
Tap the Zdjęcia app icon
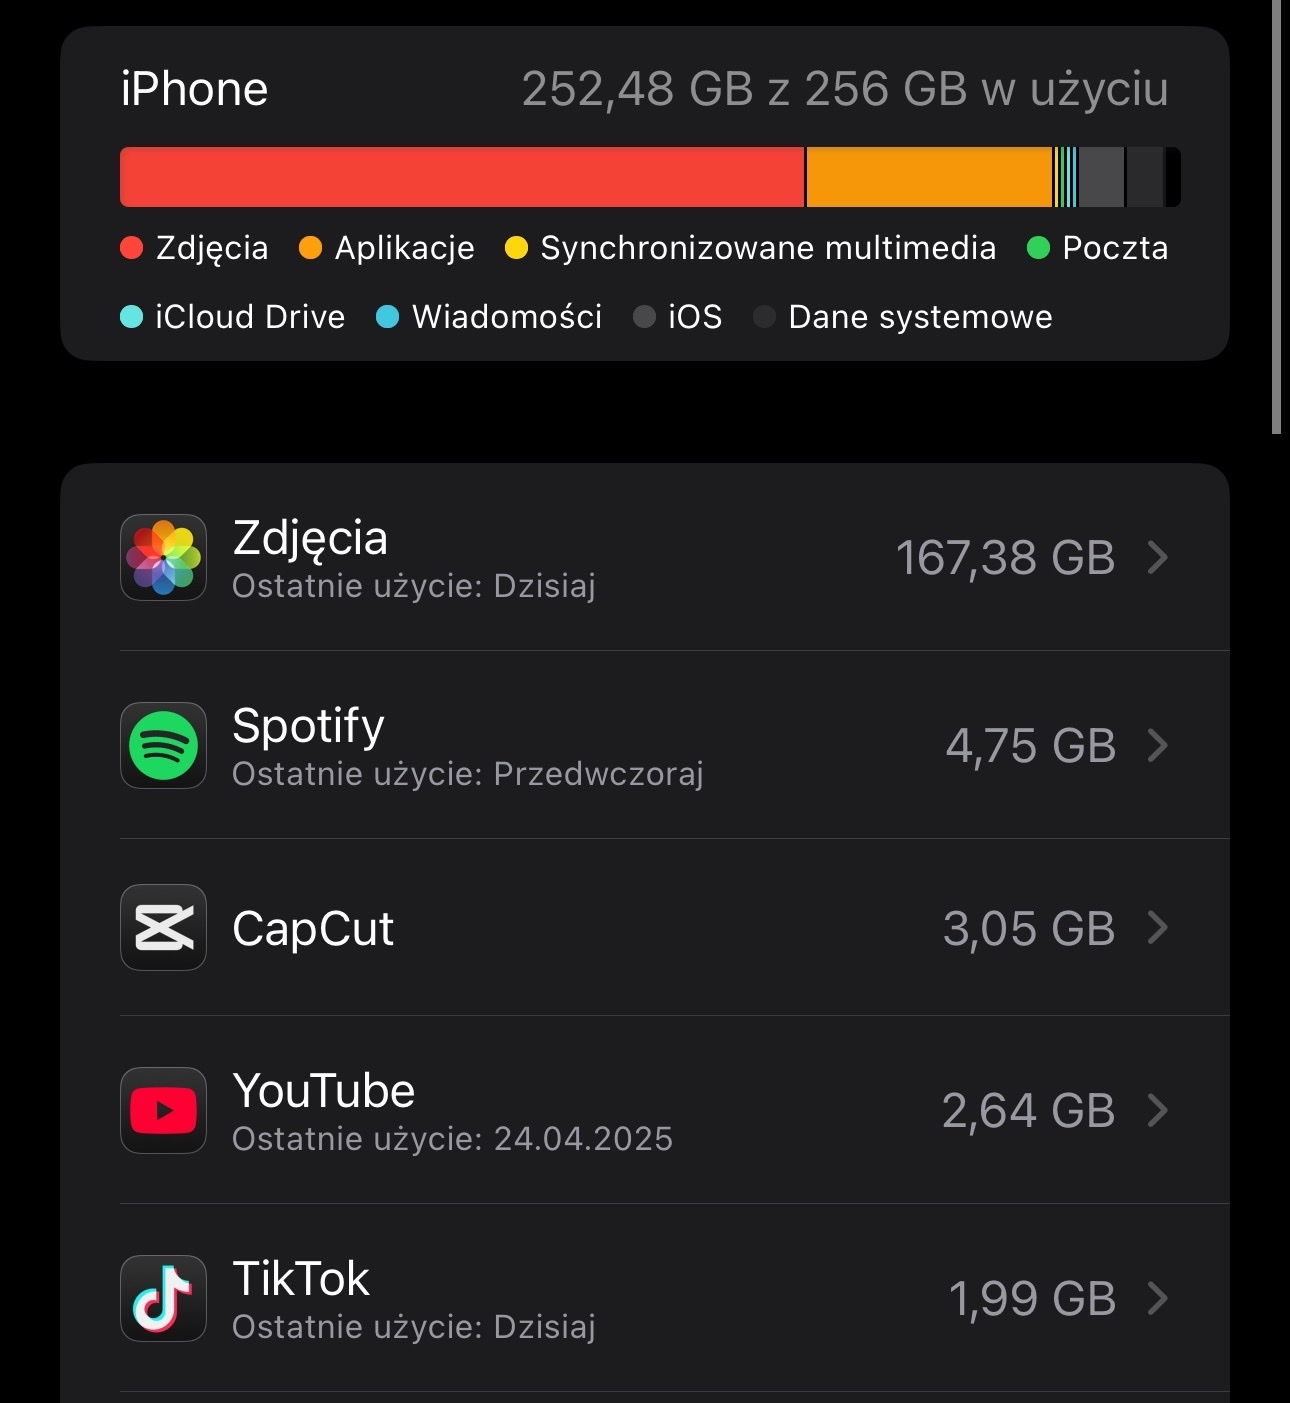coord(163,557)
